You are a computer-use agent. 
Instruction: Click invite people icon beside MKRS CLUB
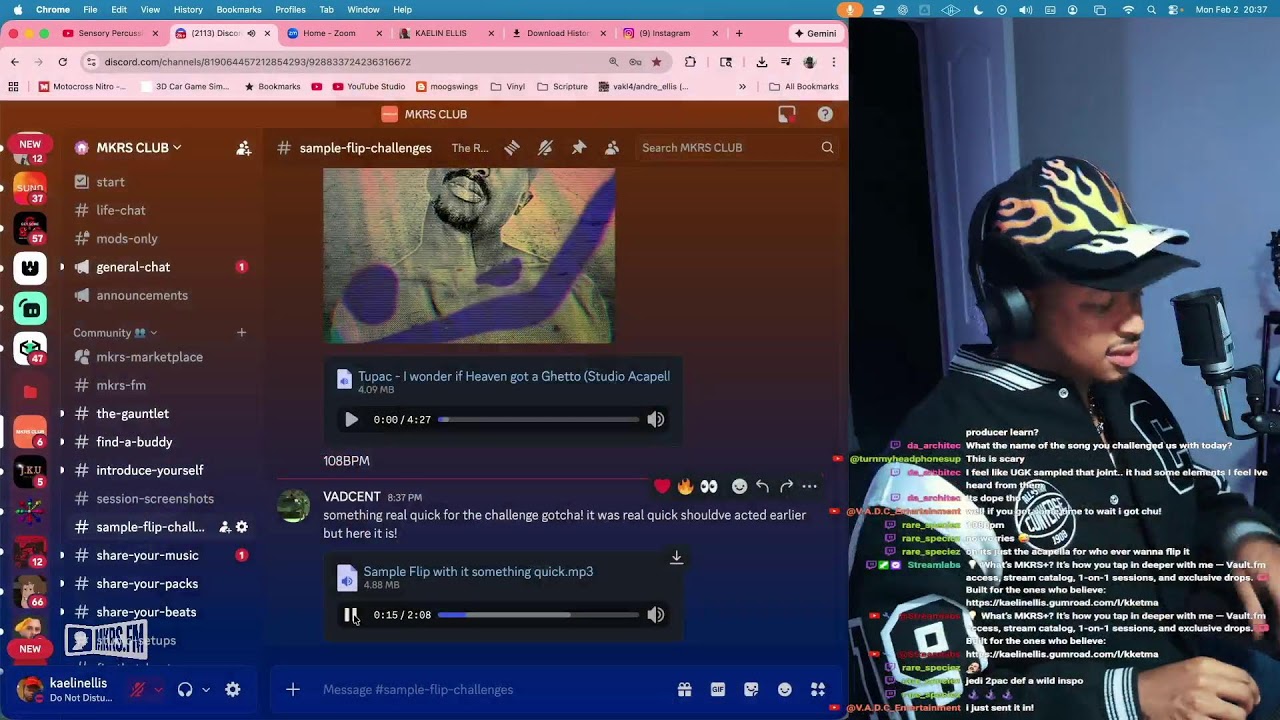coord(243,148)
